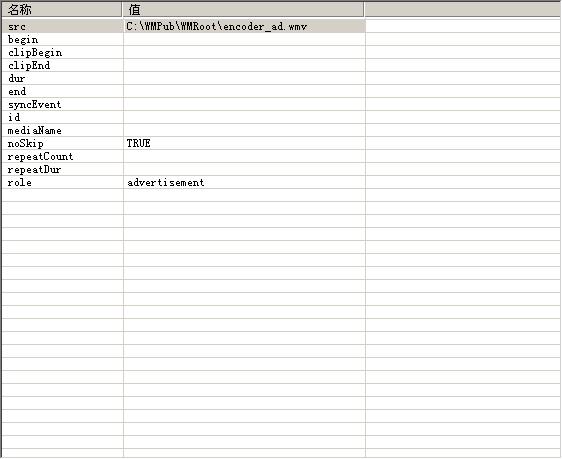The height and width of the screenshot is (459, 562).
Task: Click the value cell for repeatDur
Action: (x=244, y=169)
